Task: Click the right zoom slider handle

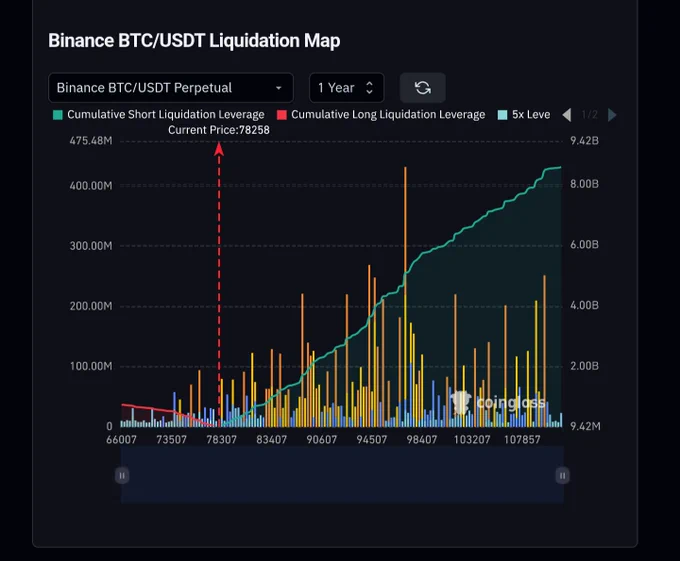Action: (562, 476)
